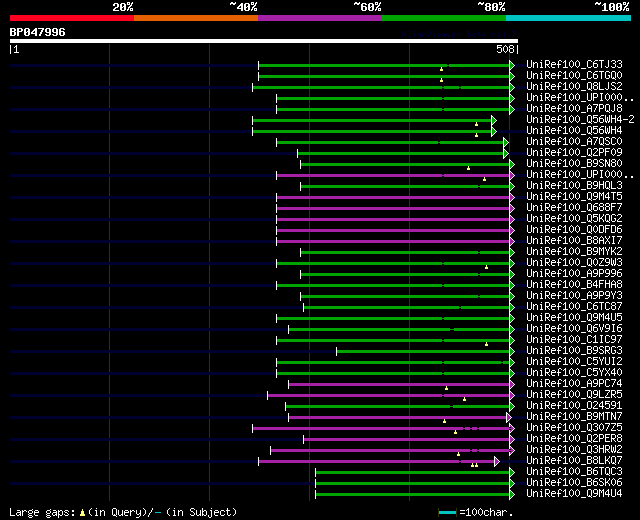
Task: Click the cyan ~100% identity legend bar
Action: click(568, 18)
